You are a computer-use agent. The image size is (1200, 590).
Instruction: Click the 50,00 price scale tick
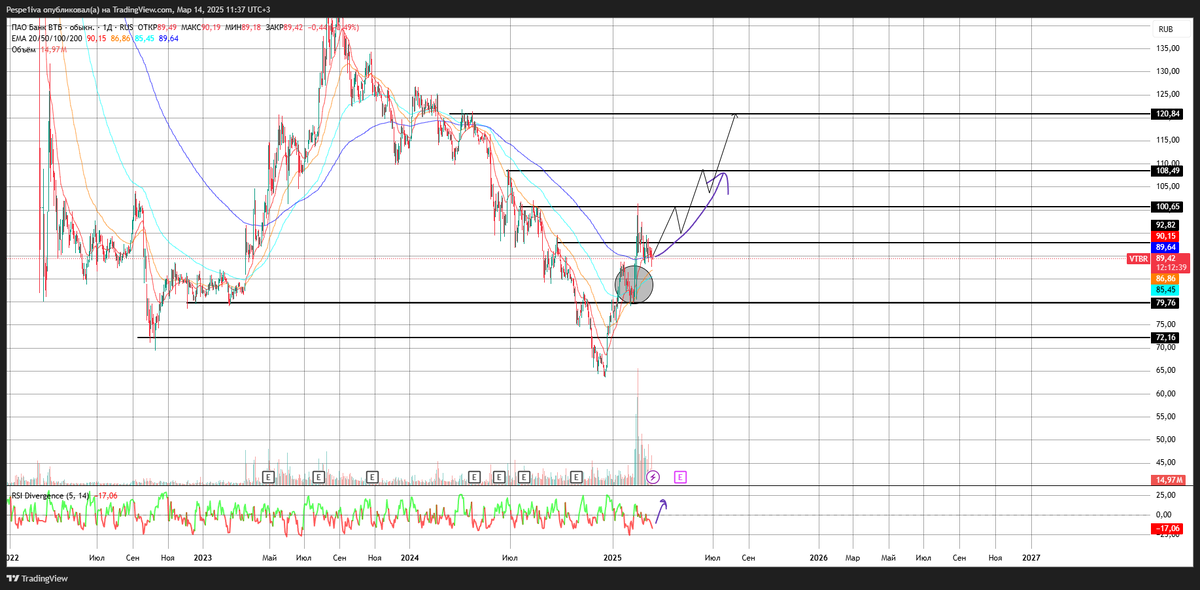pyautogui.click(x=1166, y=439)
